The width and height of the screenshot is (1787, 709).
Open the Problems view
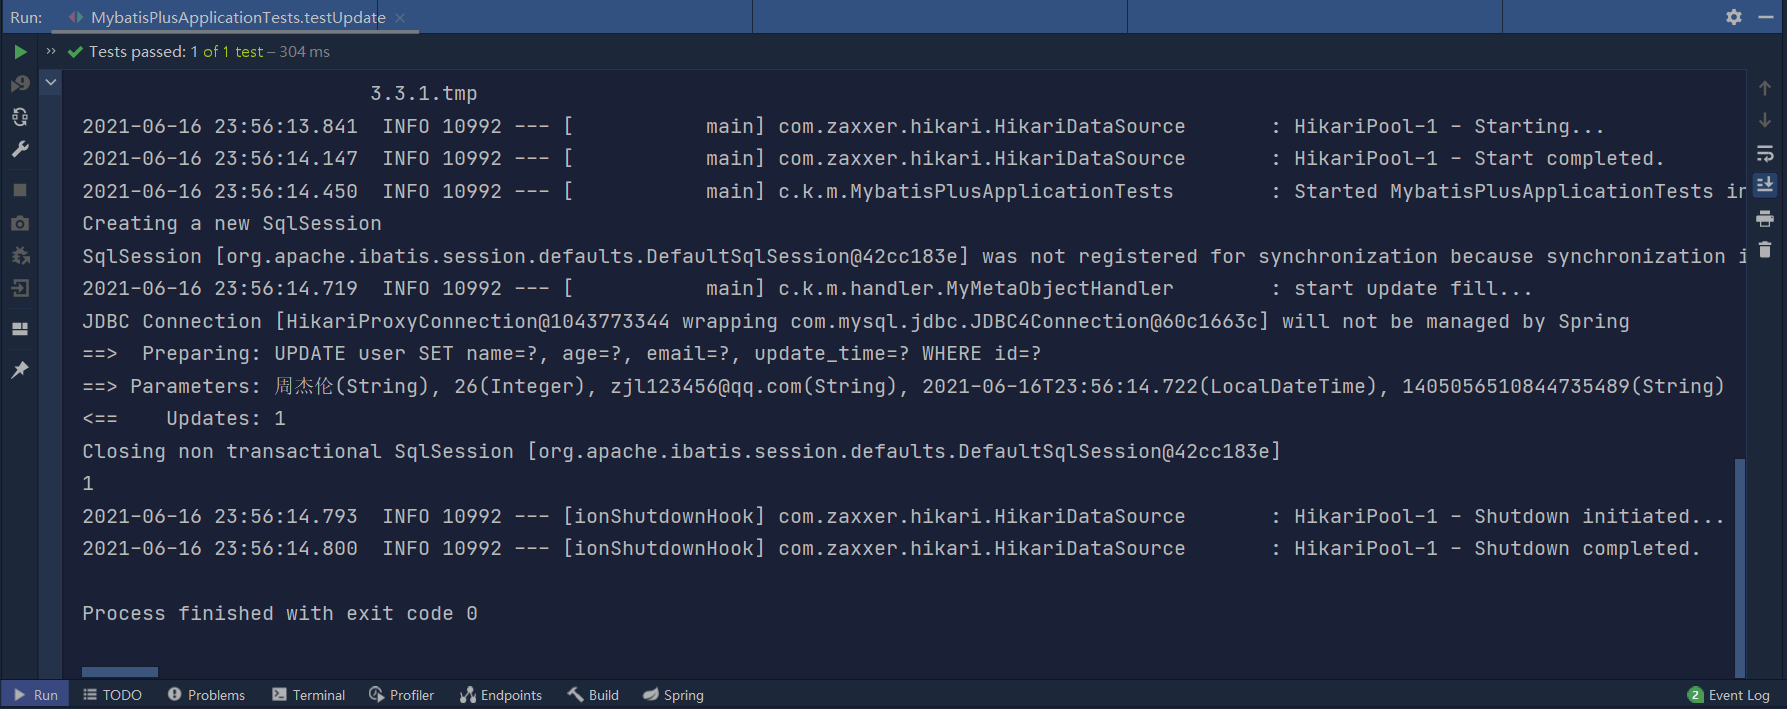click(x=206, y=694)
